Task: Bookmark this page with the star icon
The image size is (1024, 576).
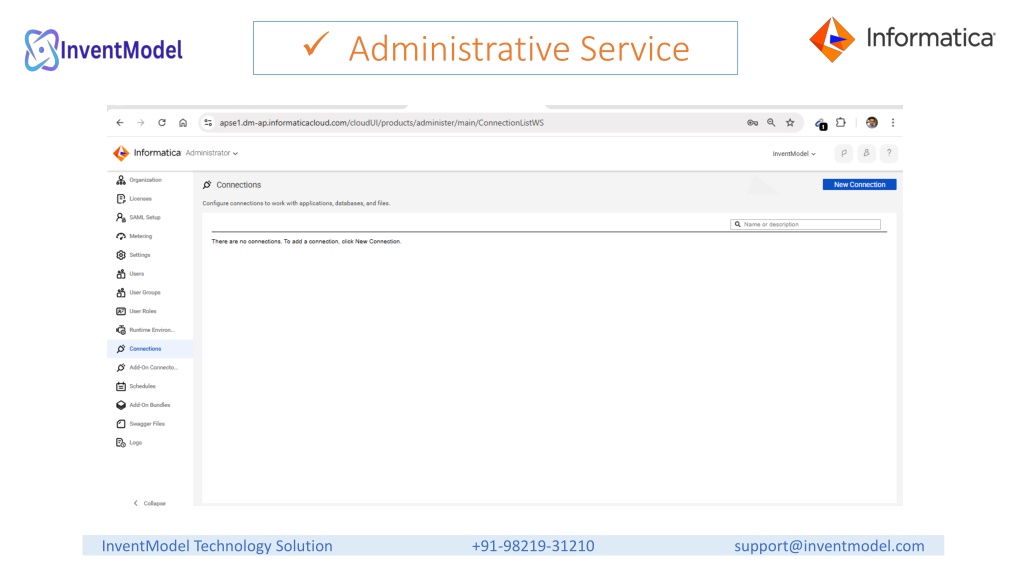Action: [x=790, y=123]
